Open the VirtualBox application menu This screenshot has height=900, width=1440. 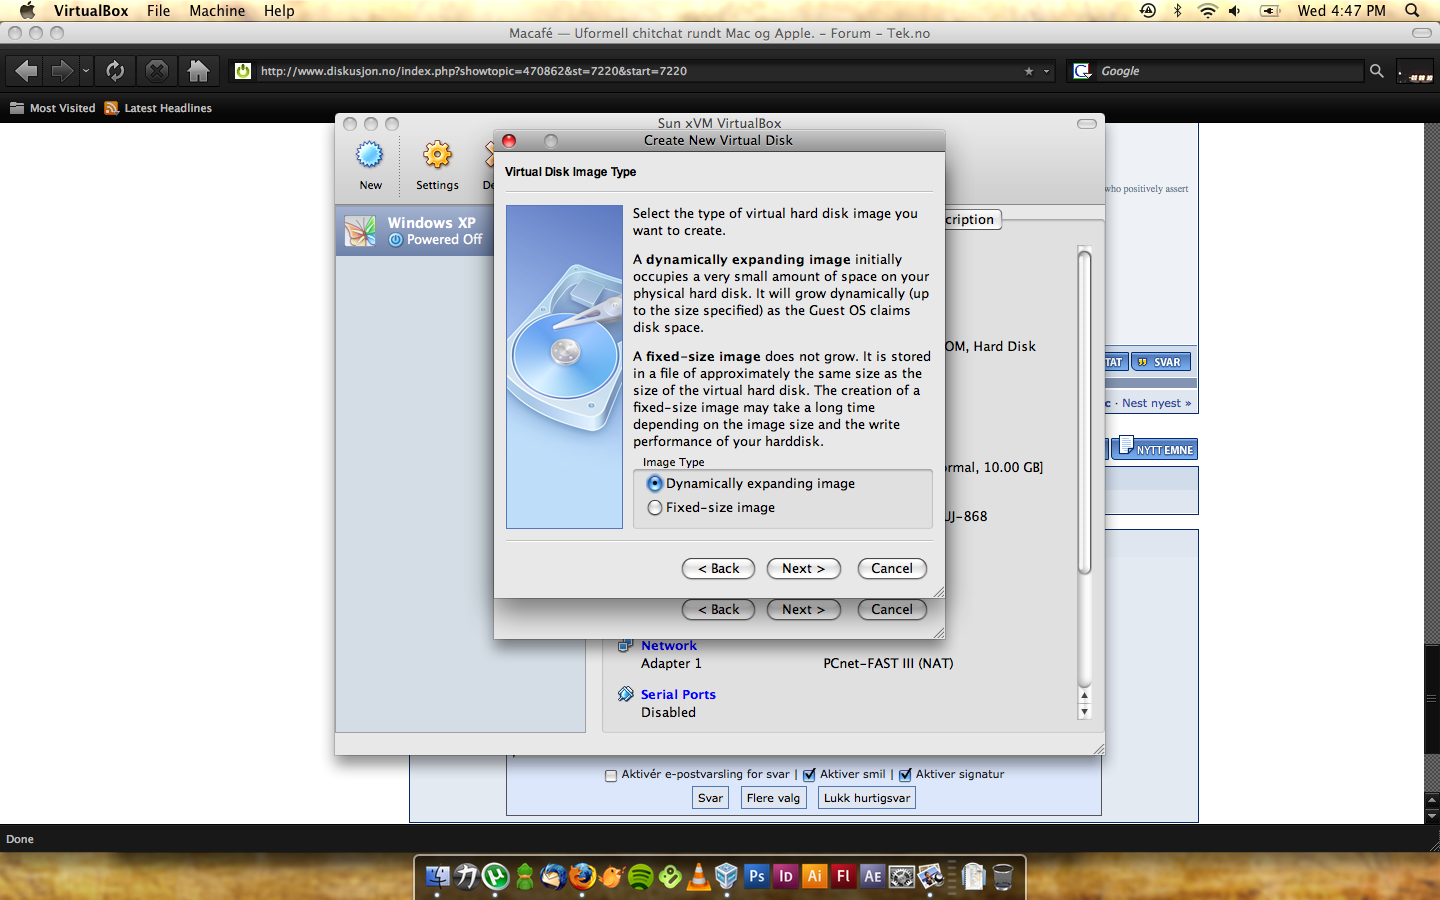coord(91,11)
